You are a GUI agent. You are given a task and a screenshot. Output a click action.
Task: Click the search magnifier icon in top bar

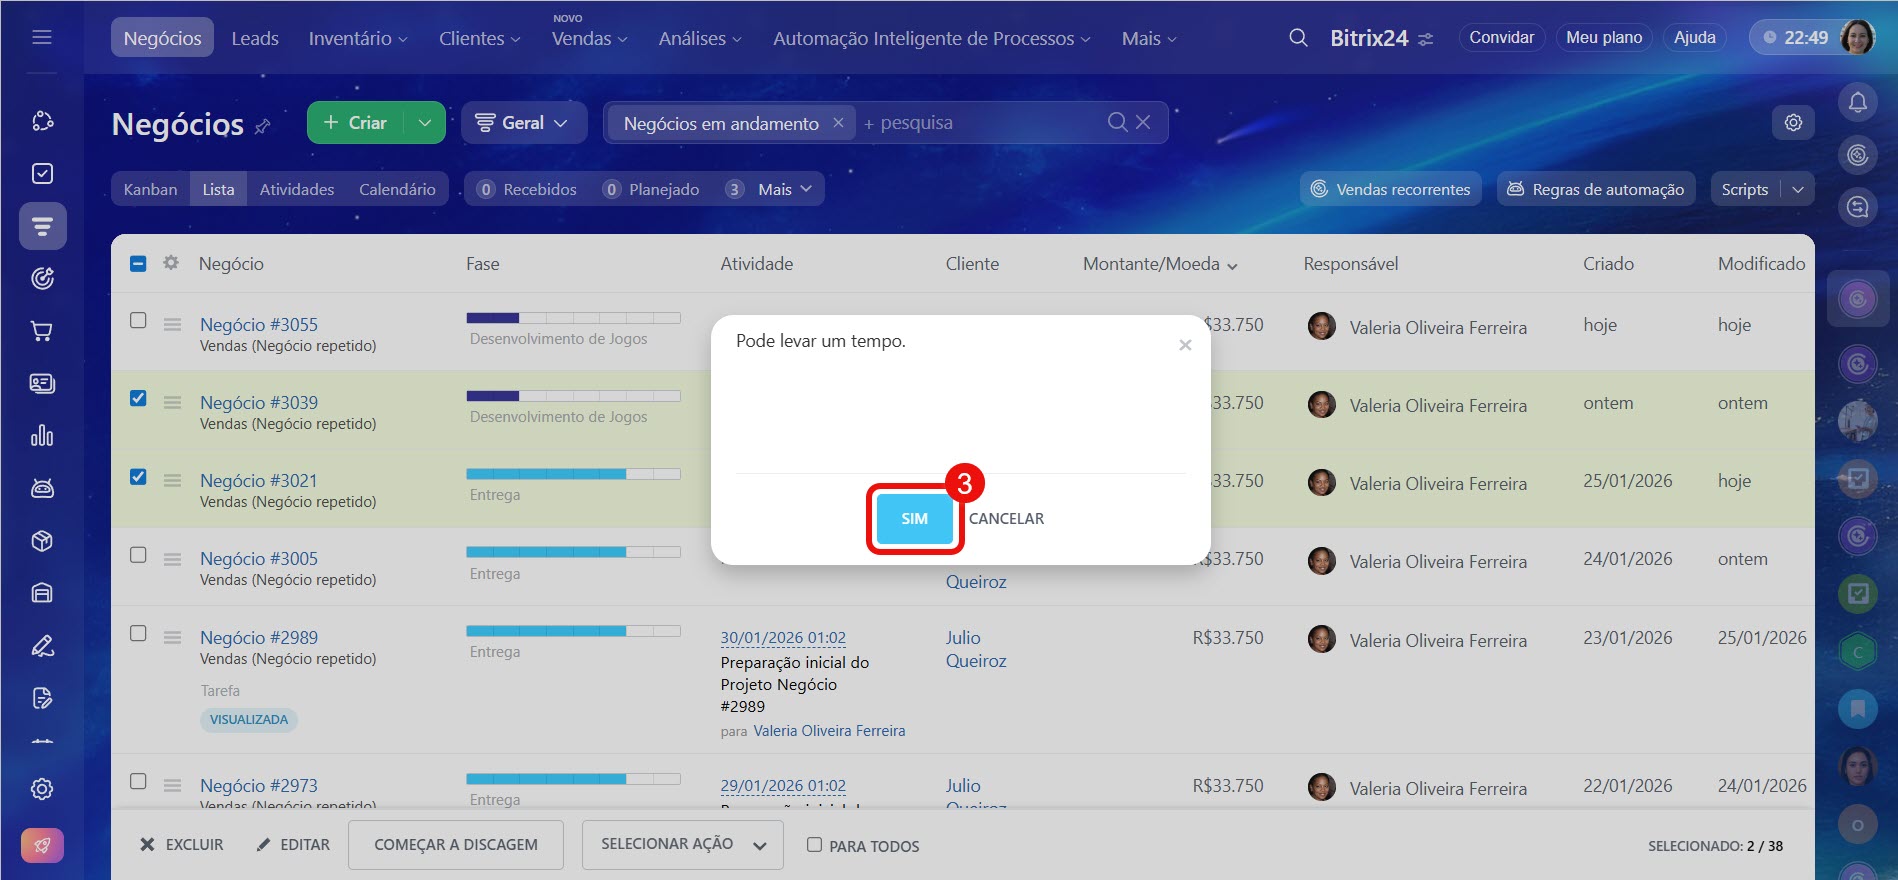[x=1298, y=38]
